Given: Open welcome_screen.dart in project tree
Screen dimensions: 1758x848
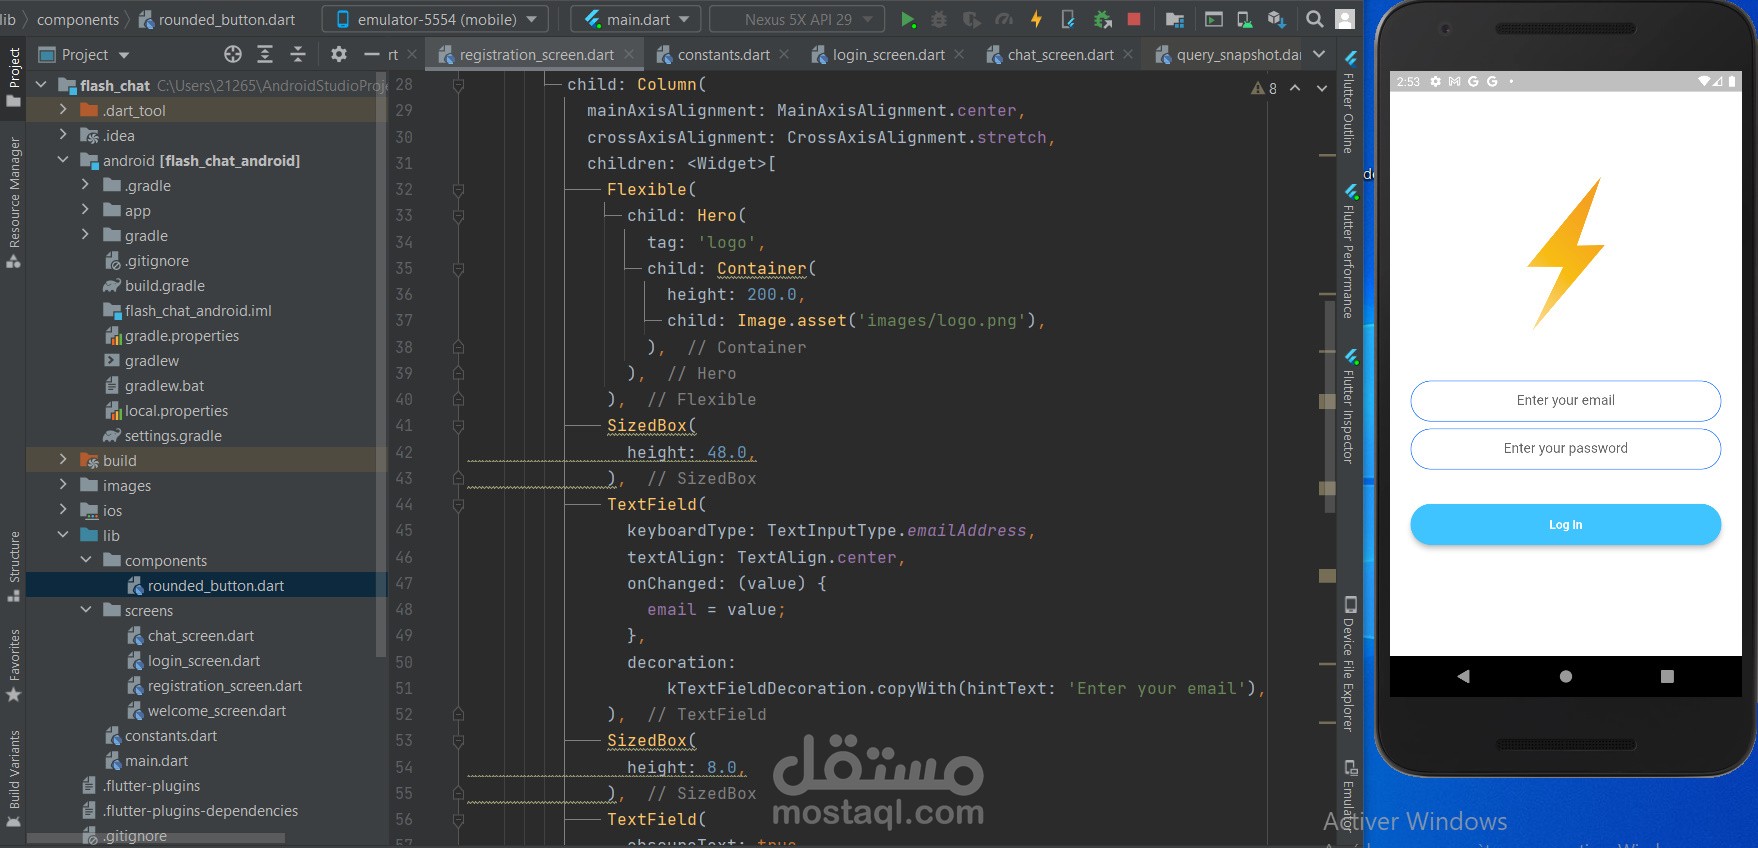Looking at the screenshot, I should [x=206, y=710].
